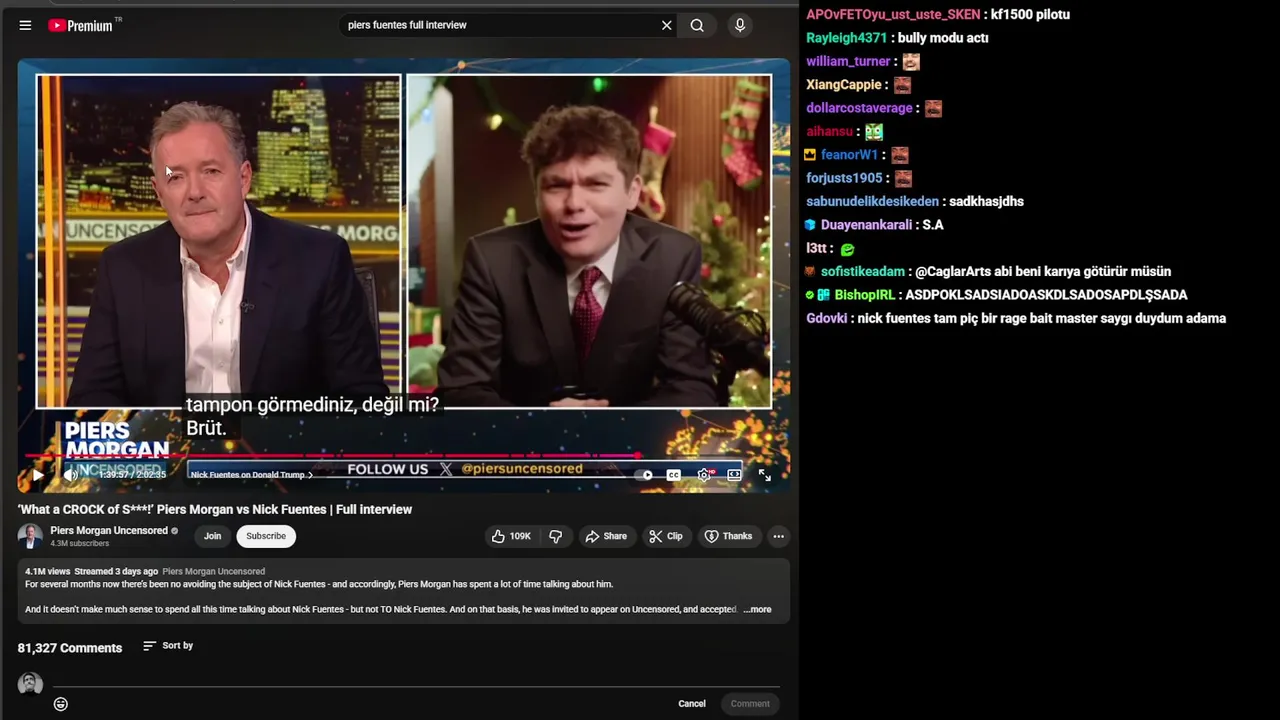The image size is (1280, 720).
Task: Open the comments 'Sort by' dropdown
Action: coord(168,646)
